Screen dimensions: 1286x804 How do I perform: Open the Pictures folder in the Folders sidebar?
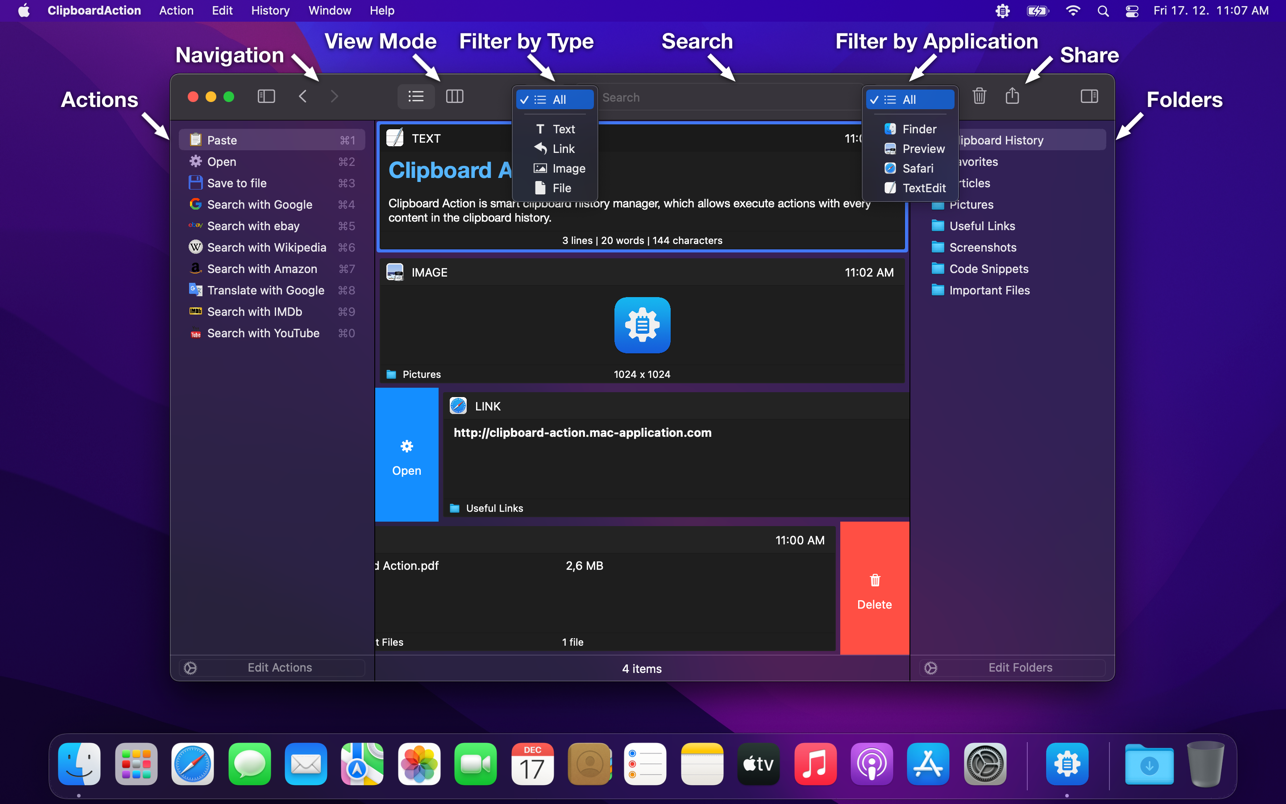coord(1013,205)
